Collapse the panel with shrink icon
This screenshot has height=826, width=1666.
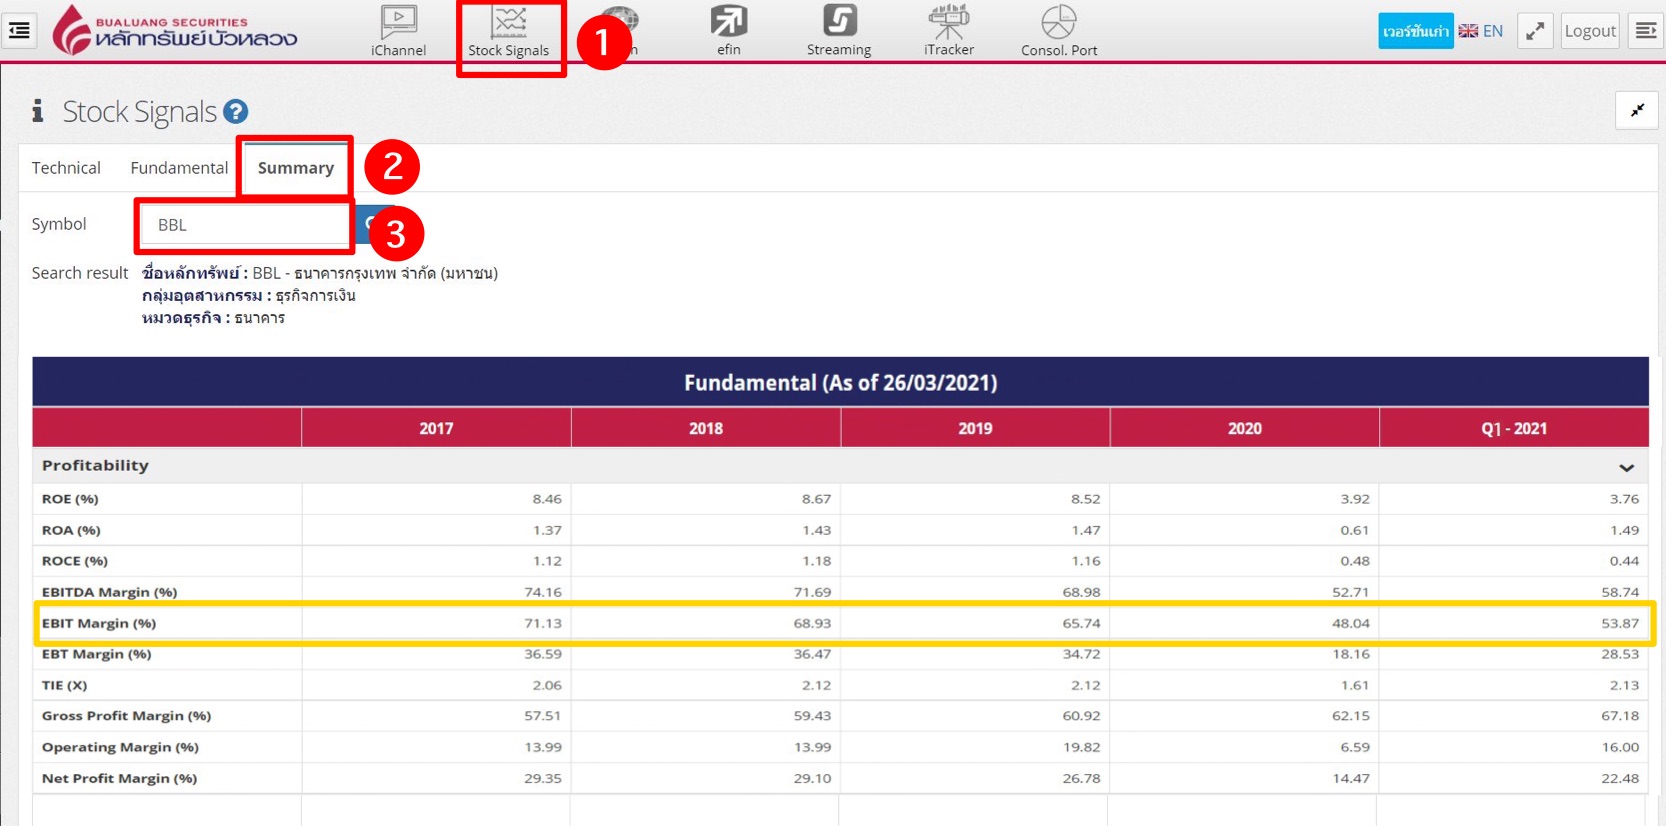coord(1637,110)
